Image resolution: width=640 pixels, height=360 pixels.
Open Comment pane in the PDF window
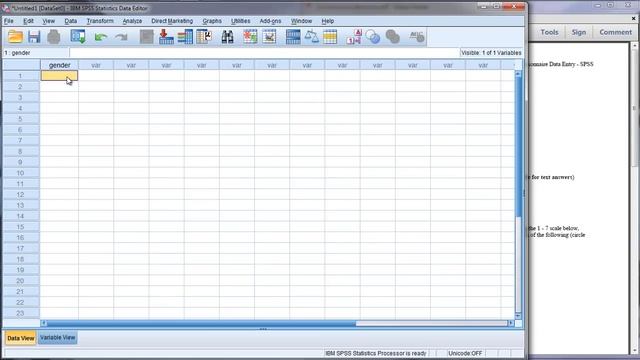point(615,32)
